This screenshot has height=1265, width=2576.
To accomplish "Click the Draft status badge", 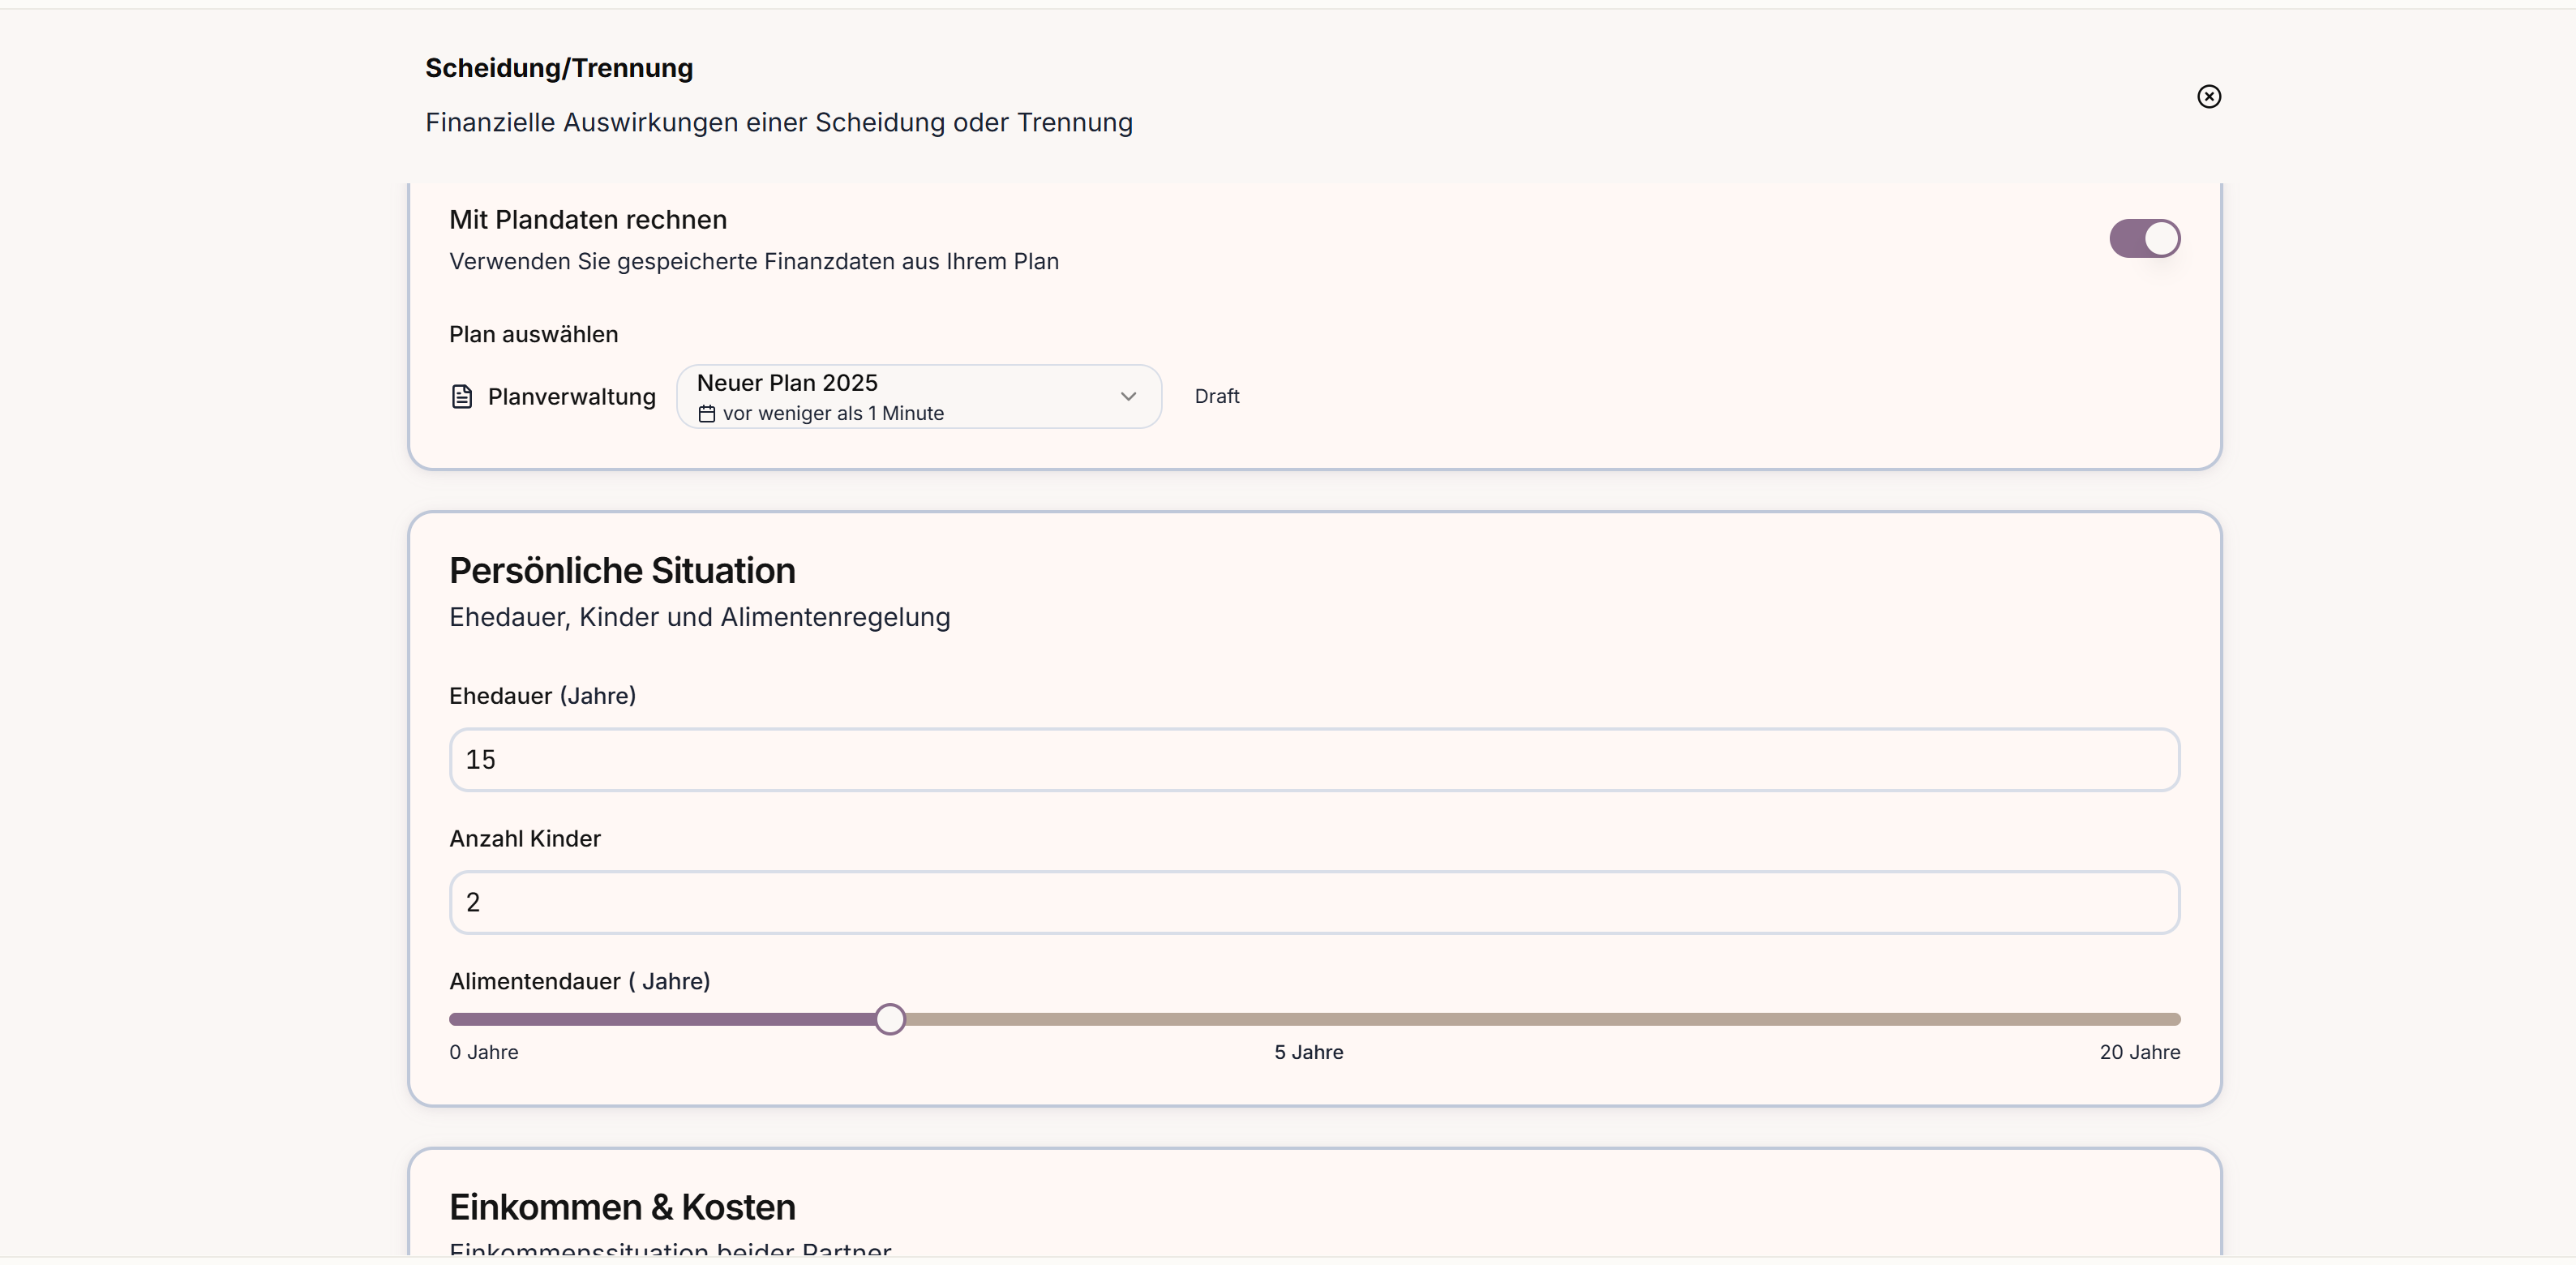I will point(1216,397).
